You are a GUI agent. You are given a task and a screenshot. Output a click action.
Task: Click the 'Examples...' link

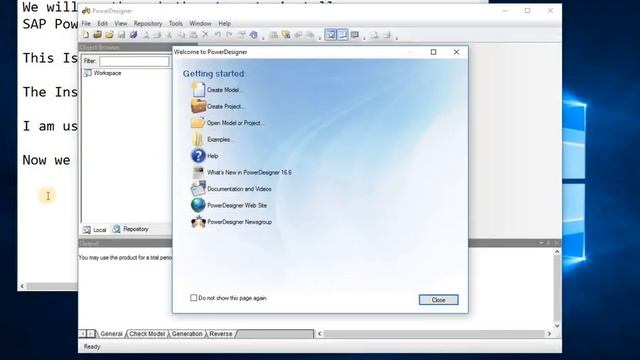coord(220,139)
